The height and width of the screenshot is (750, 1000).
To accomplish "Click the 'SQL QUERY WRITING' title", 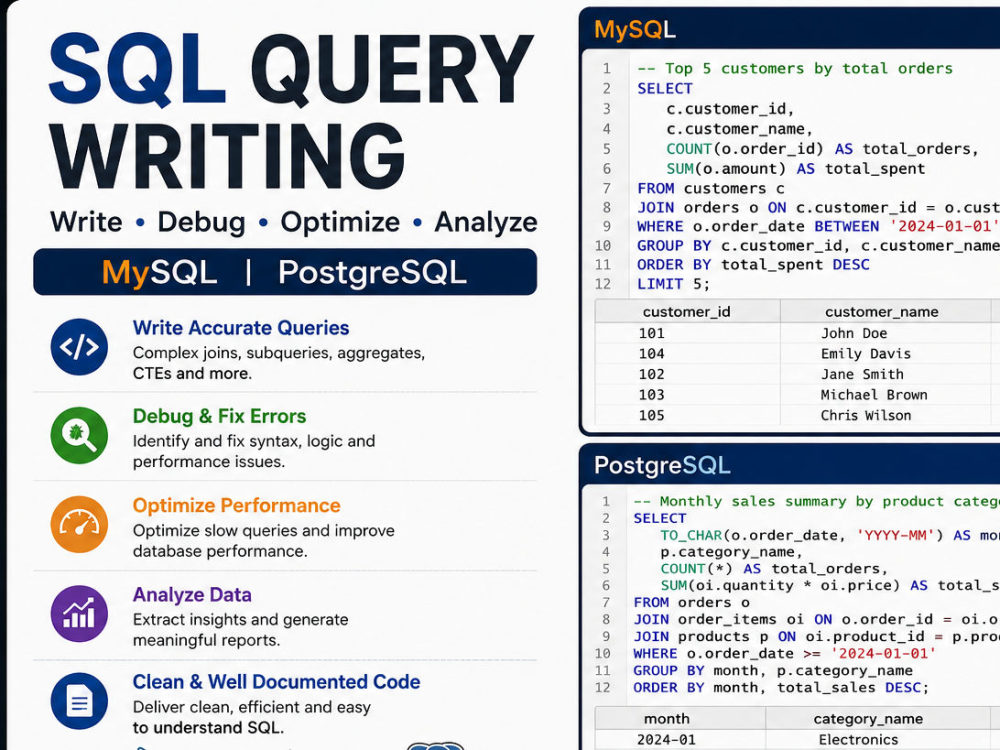I will (x=291, y=110).
